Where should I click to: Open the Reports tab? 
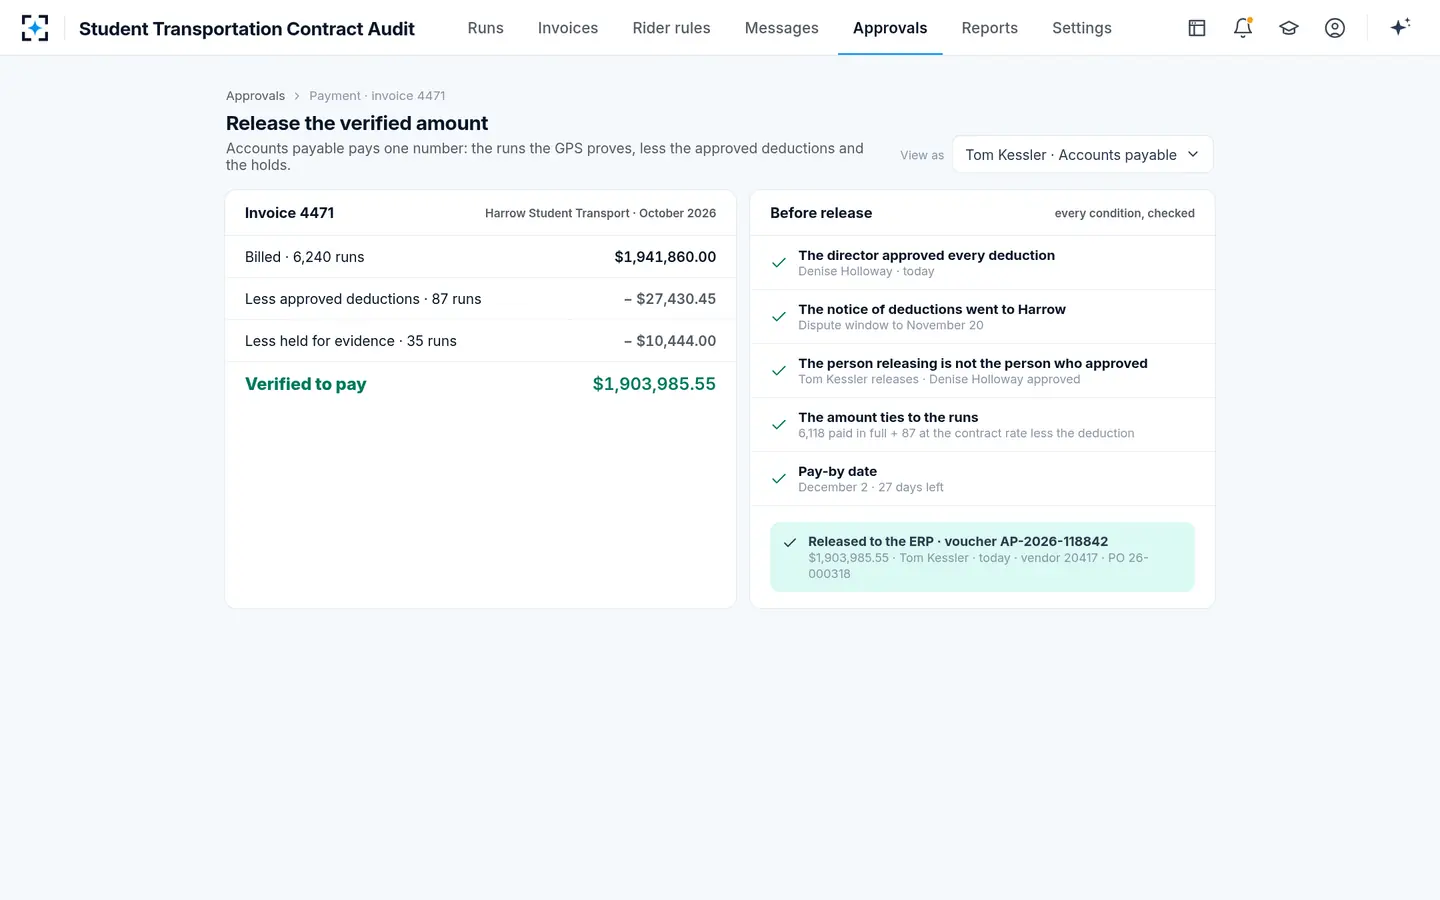tap(990, 28)
